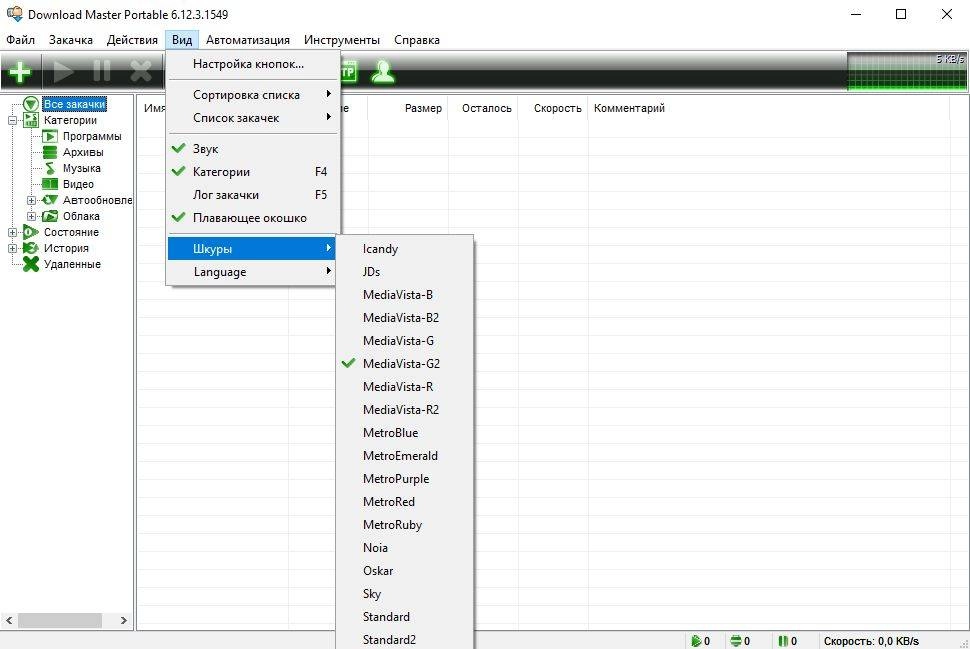Select the checked MediaVista-G2 skin
Image resolution: width=970 pixels, height=649 pixels.
pyautogui.click(x=405, y=363)
